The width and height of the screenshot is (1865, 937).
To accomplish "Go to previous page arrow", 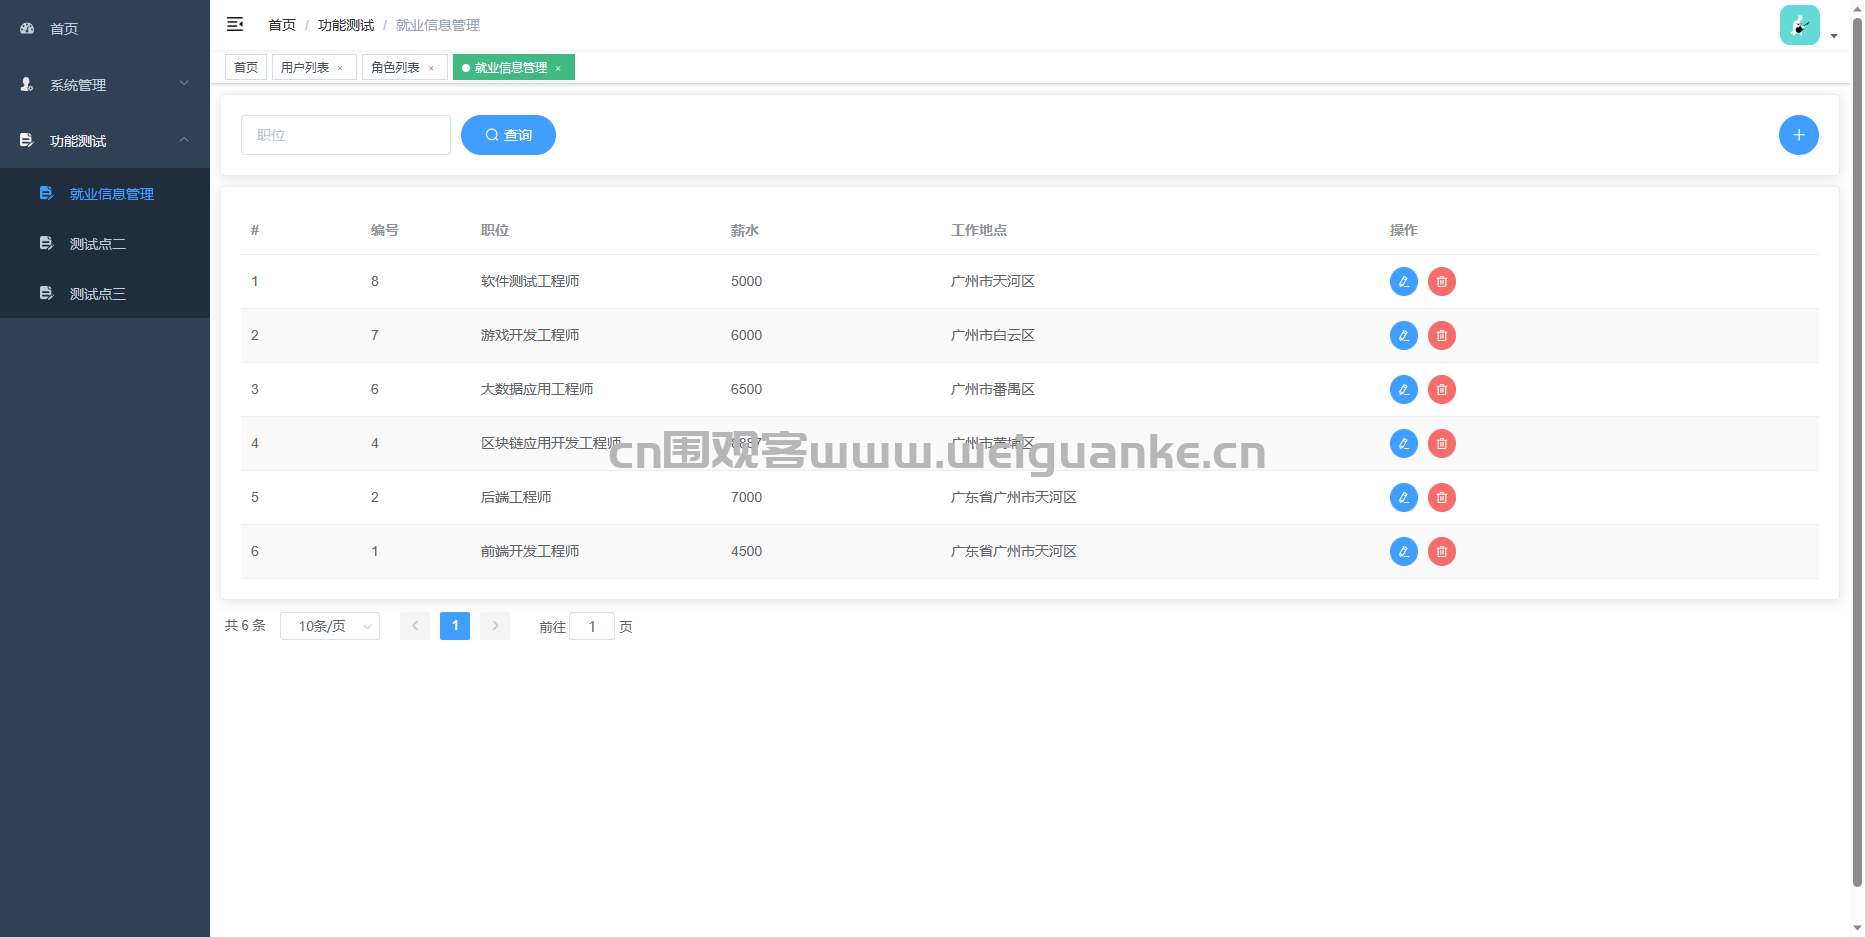I will 415,626.
